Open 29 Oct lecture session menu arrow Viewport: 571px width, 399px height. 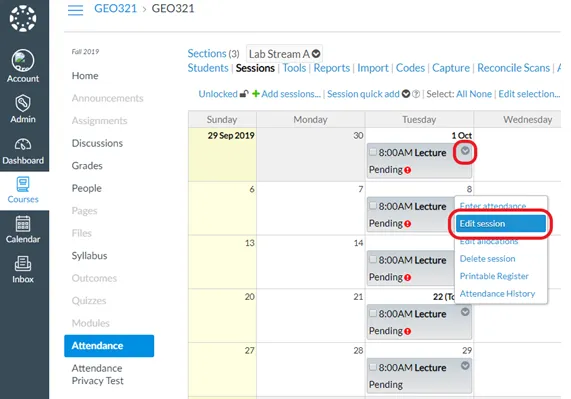(465, 366)
